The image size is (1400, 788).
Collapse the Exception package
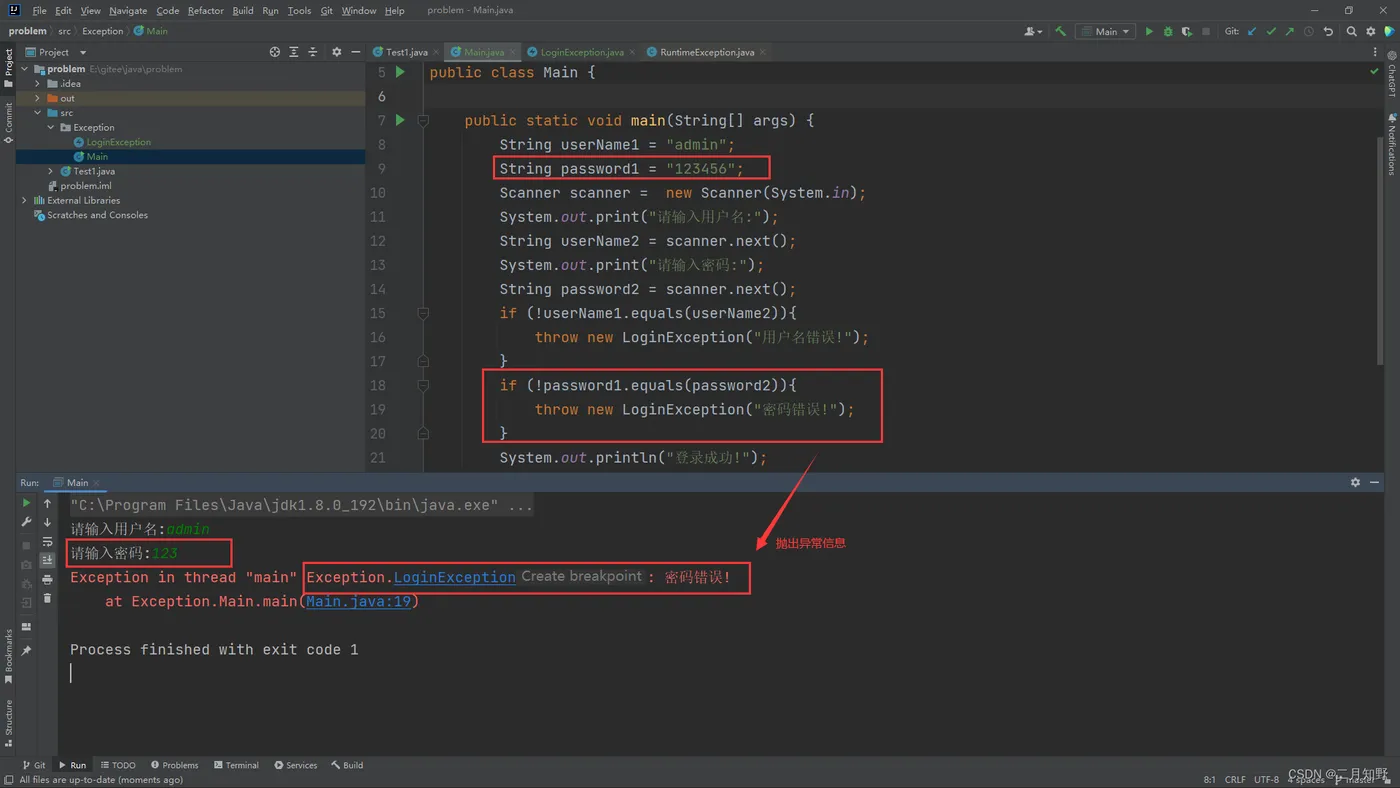point(51,127)
